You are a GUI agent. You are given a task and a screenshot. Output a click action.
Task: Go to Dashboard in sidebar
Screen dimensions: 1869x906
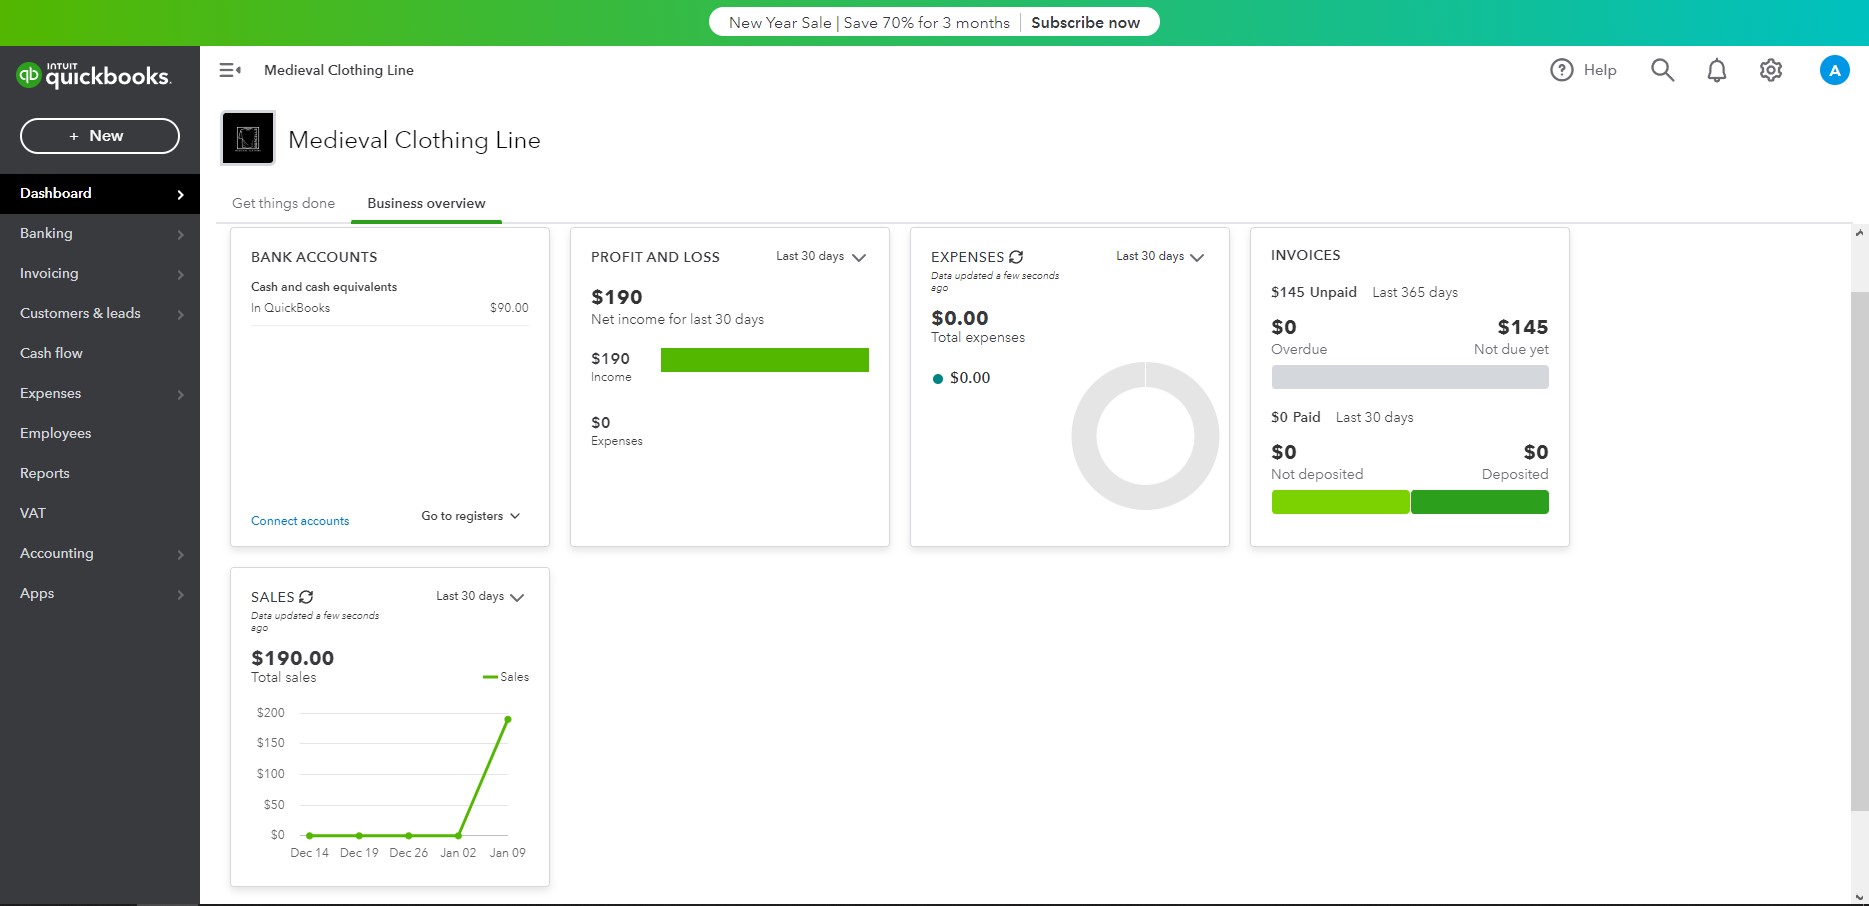[100, 193]
